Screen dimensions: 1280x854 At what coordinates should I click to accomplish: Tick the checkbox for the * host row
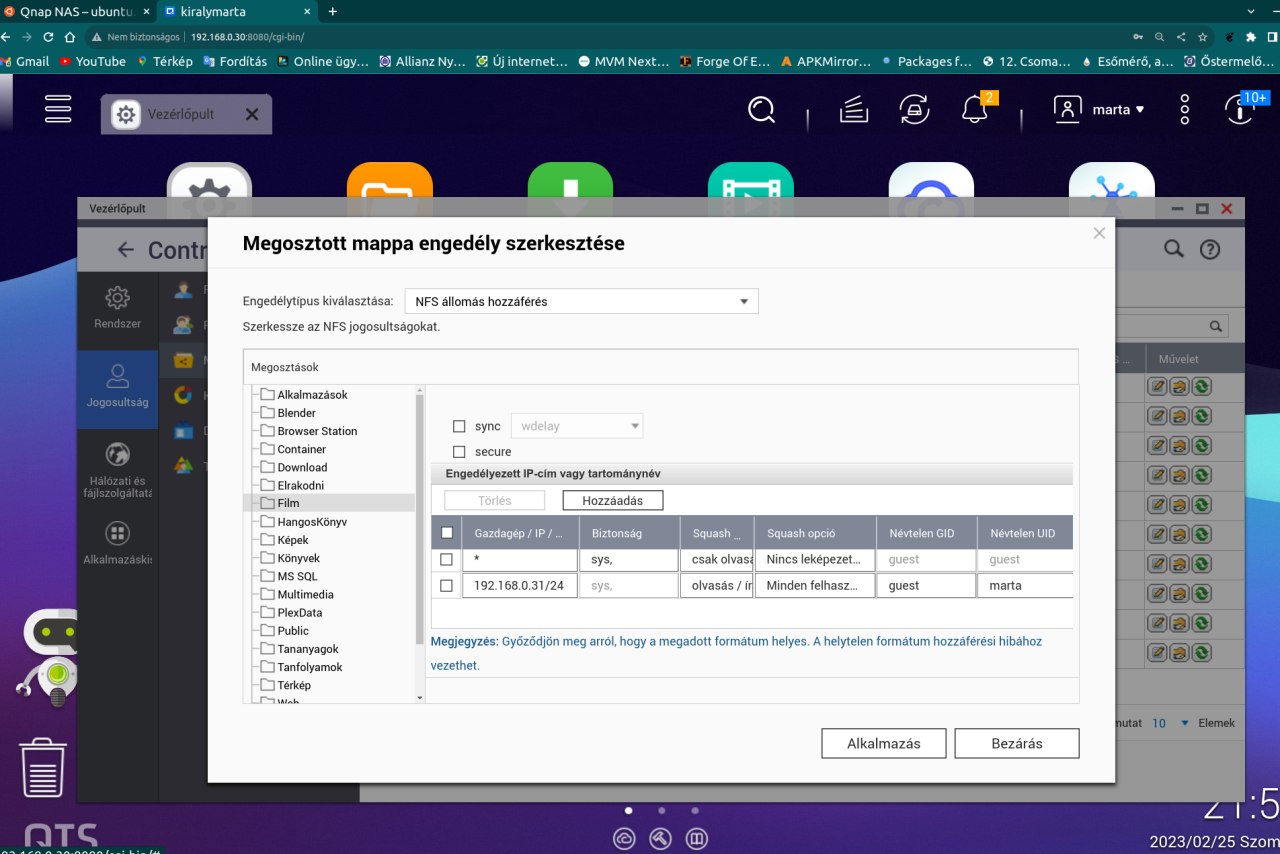pos(447,560)
